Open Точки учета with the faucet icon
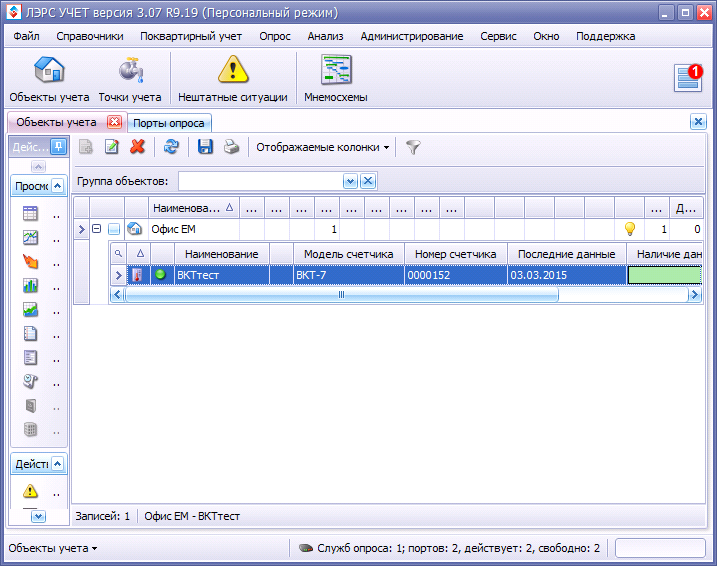This screenshot has width=717, height=566. [x=130, y=79]
